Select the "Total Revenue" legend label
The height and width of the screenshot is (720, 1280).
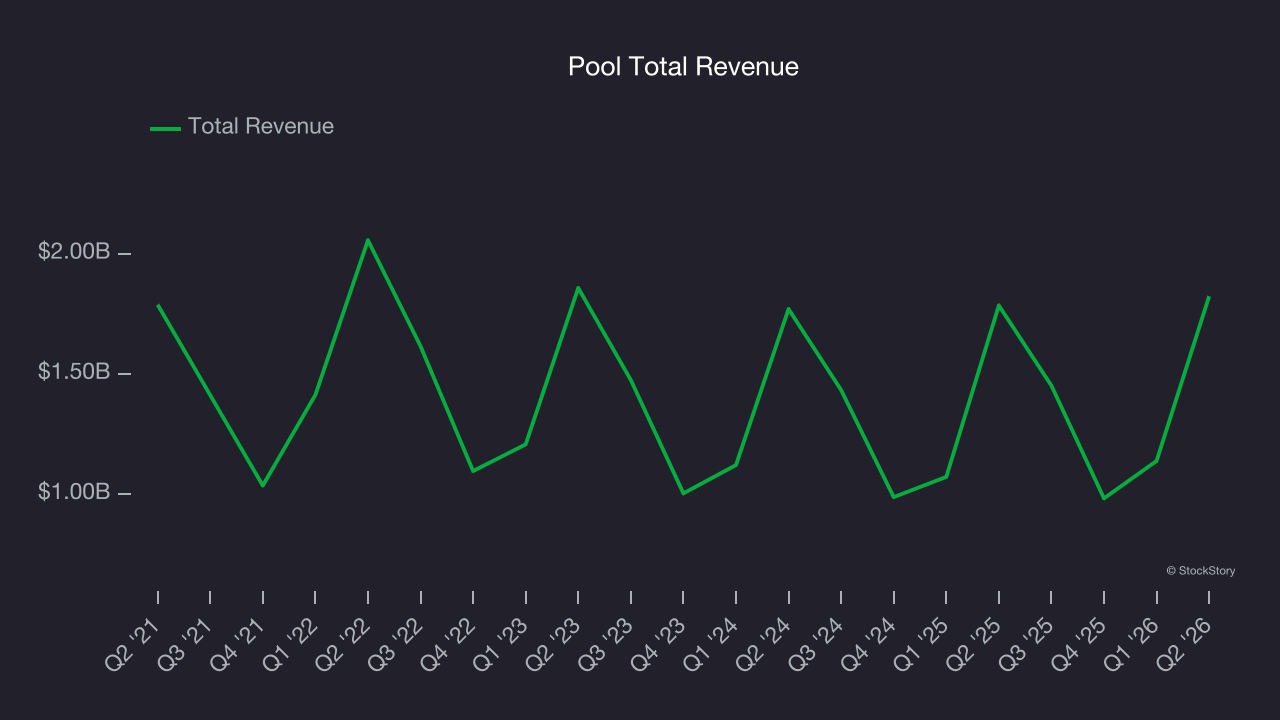[x=261, y=127]
